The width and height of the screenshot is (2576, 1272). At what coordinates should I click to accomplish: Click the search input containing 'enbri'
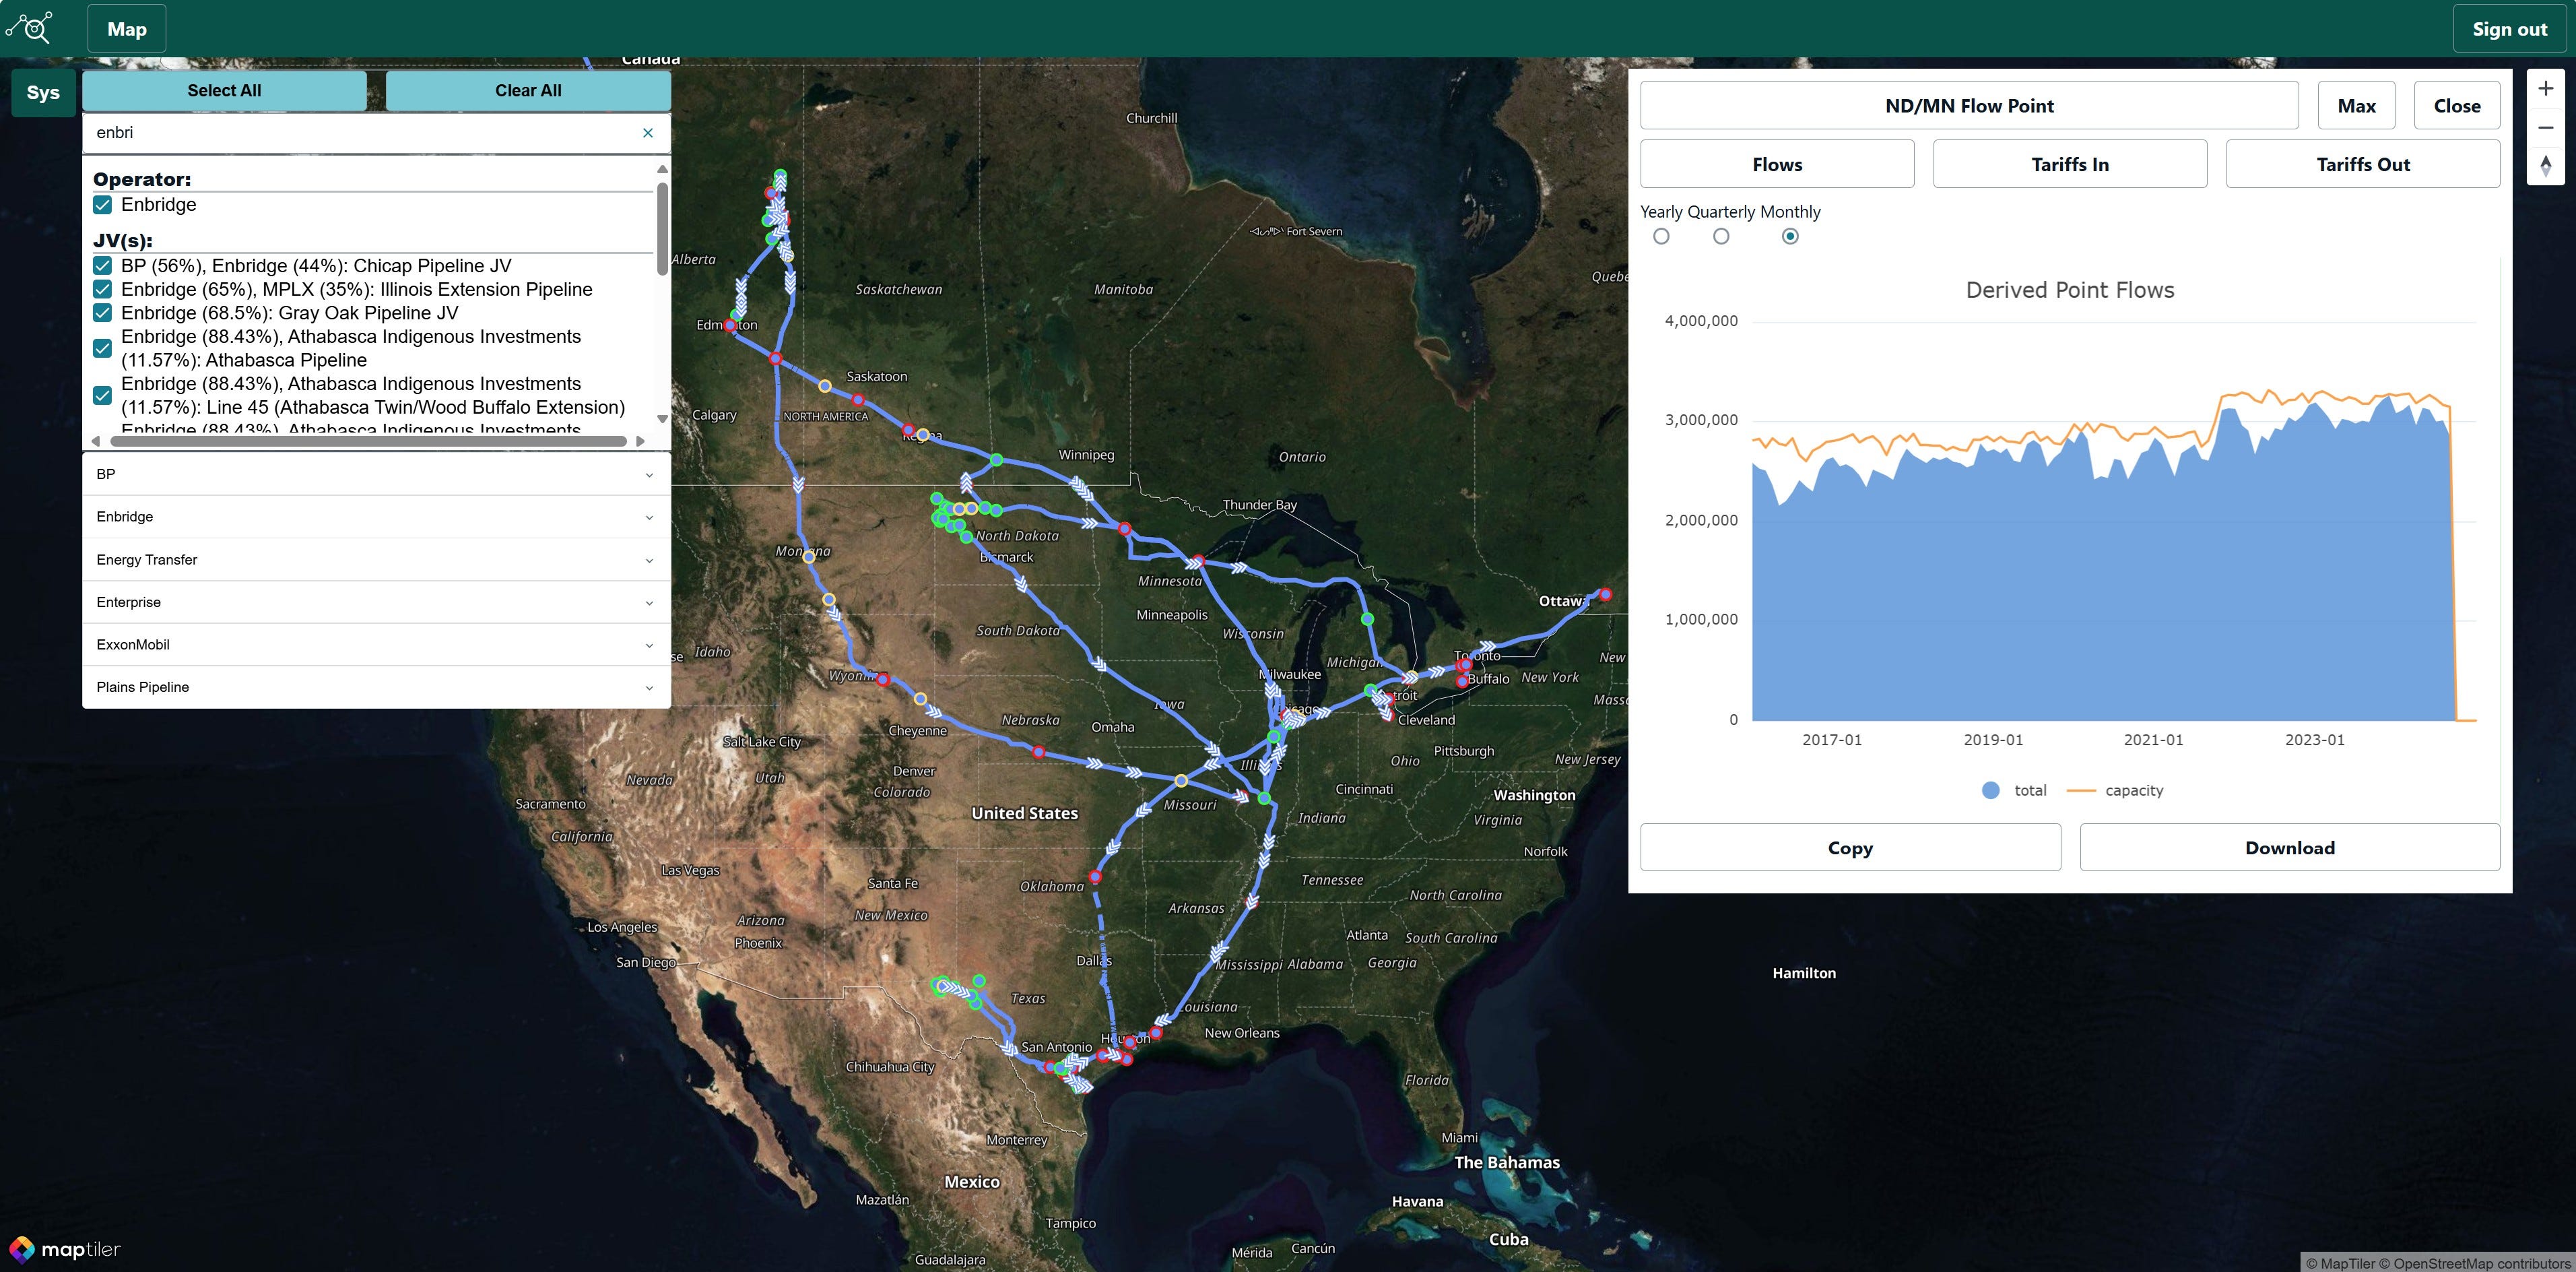360,133
